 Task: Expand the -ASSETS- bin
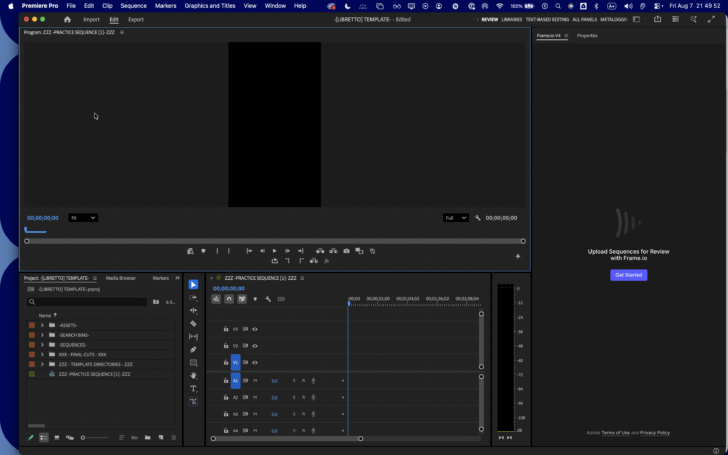coord(42,325)
